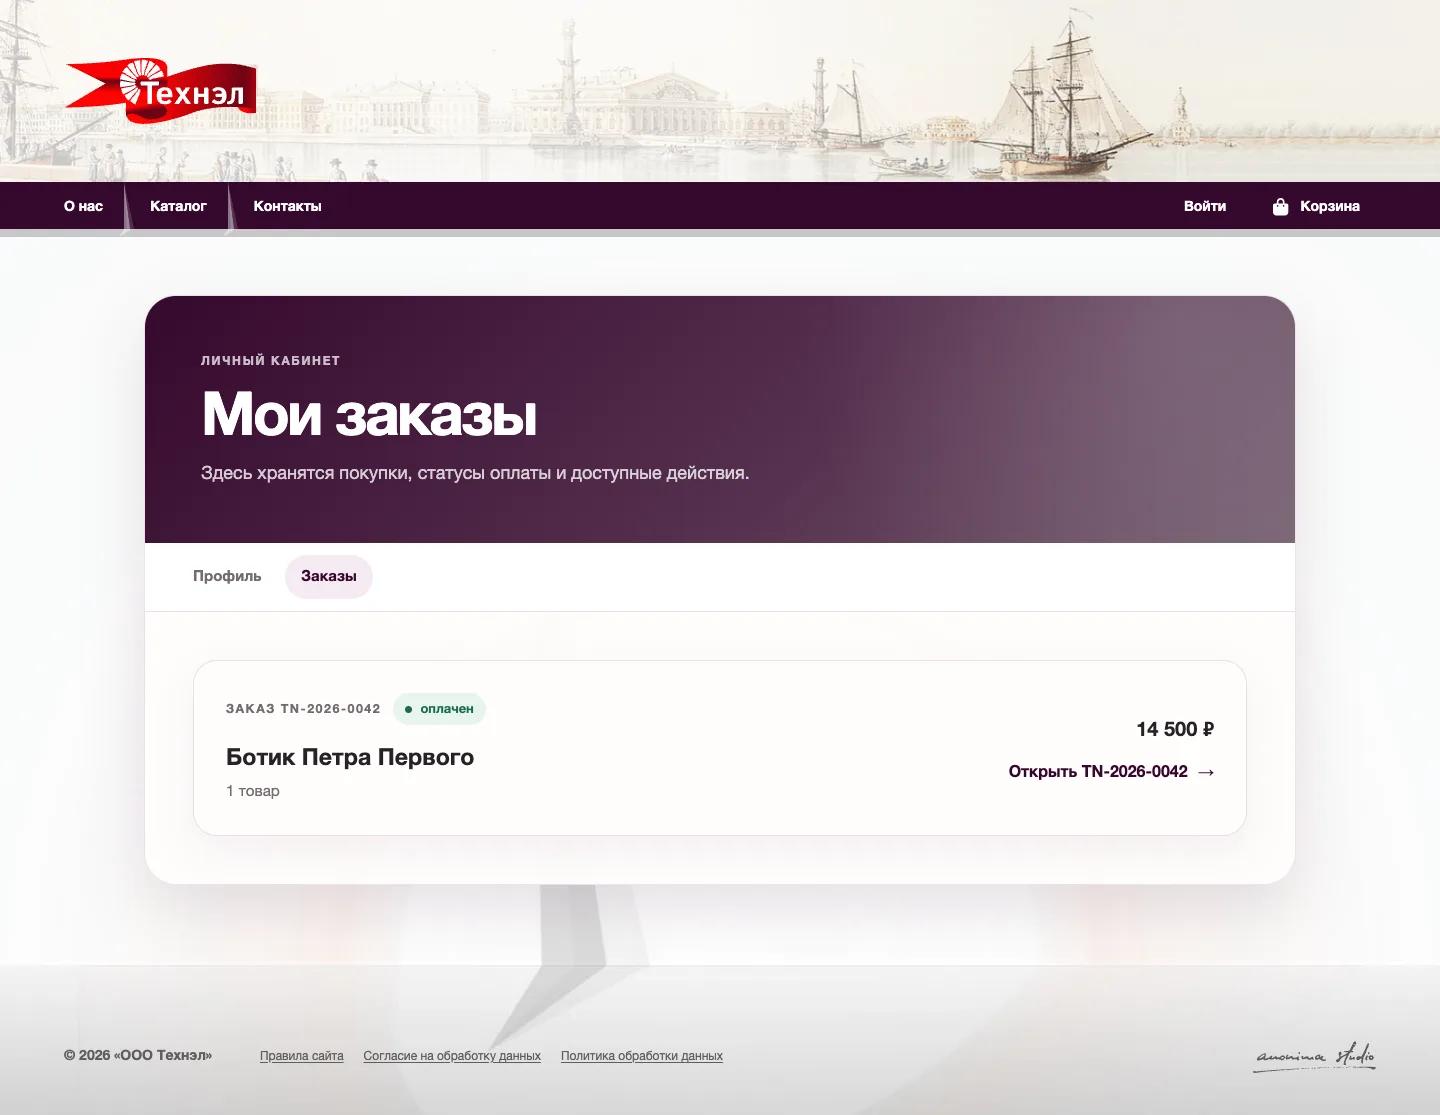The height and width of the screenshot is (1115, 1440).
Task: Go to the Каталог page
Action: 178,206
